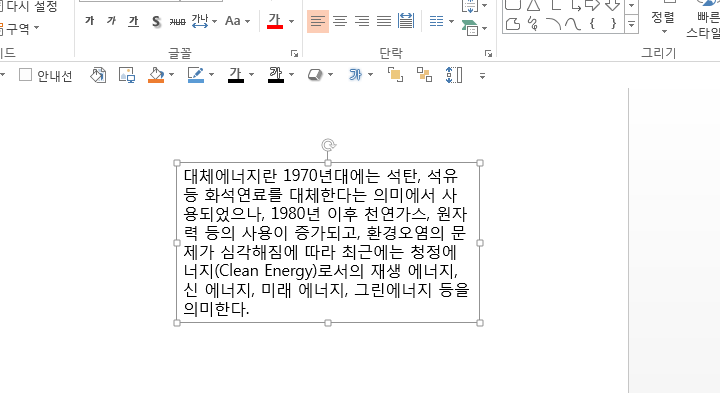720x393 pixels.
Task: Click the bottom-right resize handle of text box
Action: tap(480, 323)
